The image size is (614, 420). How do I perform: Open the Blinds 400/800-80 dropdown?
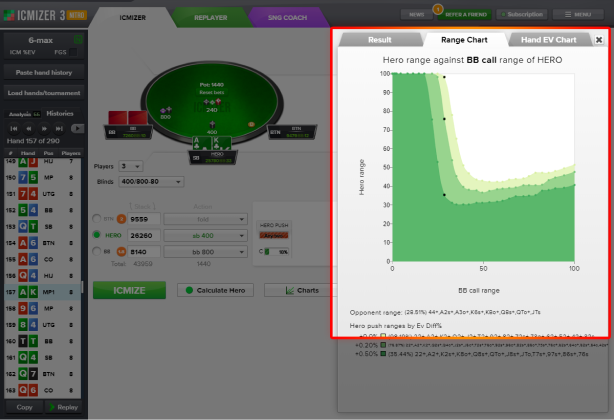point(151,182)
